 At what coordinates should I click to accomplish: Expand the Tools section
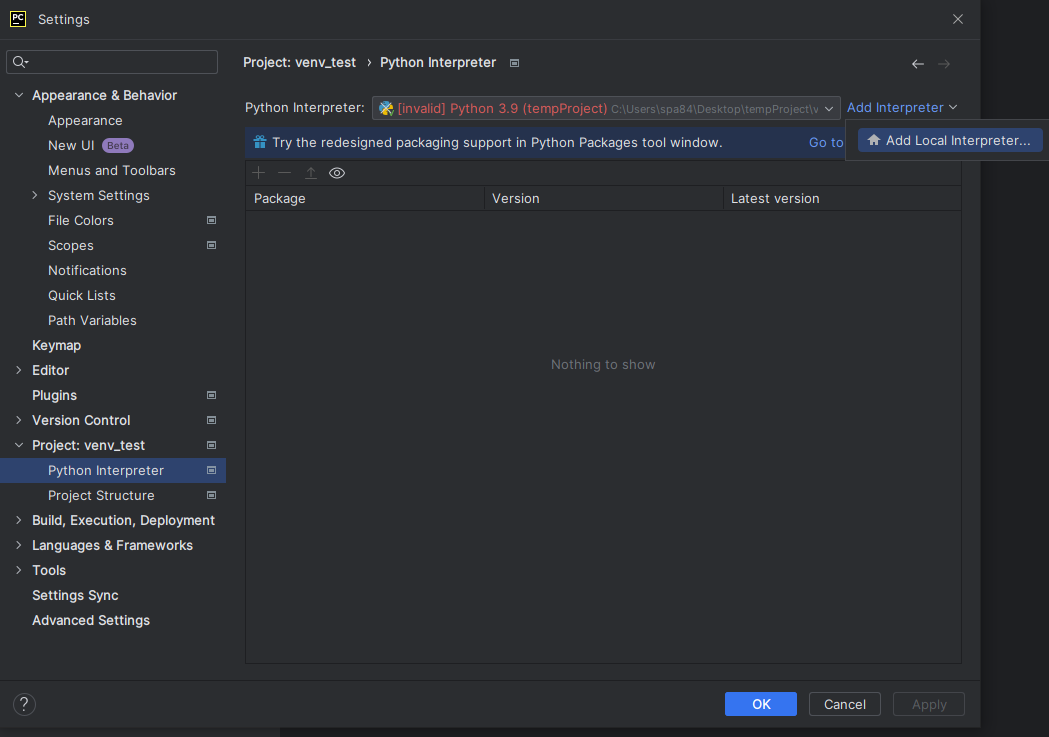tap(19, 570)
